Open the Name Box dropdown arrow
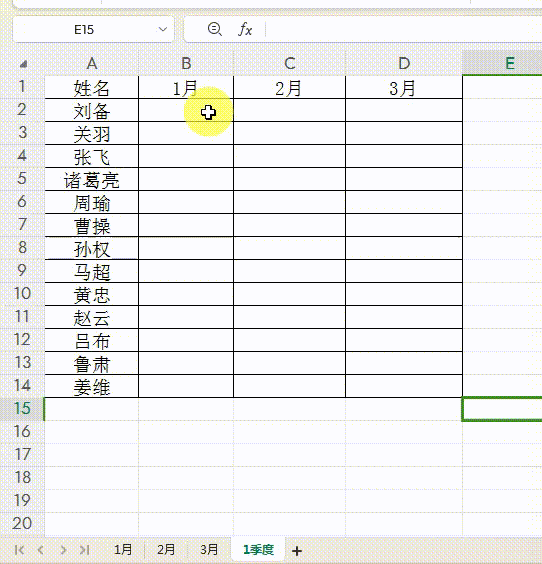The height and width of the screenshot is (564, 542). click(x=163, y=29)
